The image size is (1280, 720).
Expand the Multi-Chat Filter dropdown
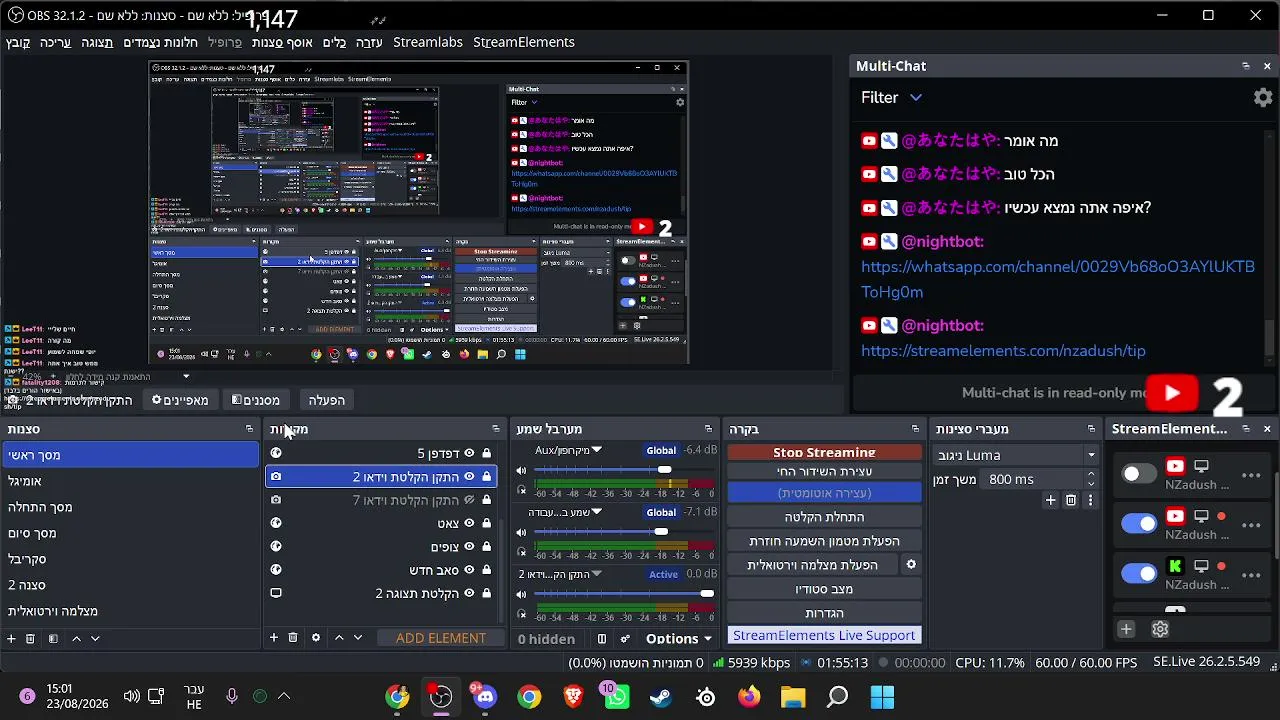[891, 97]
